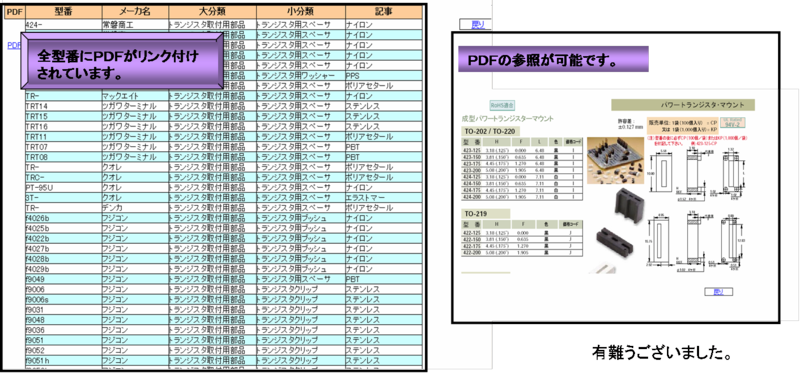
Task: Click the デンカ maker cell
Action: click(x=135, y=208)
